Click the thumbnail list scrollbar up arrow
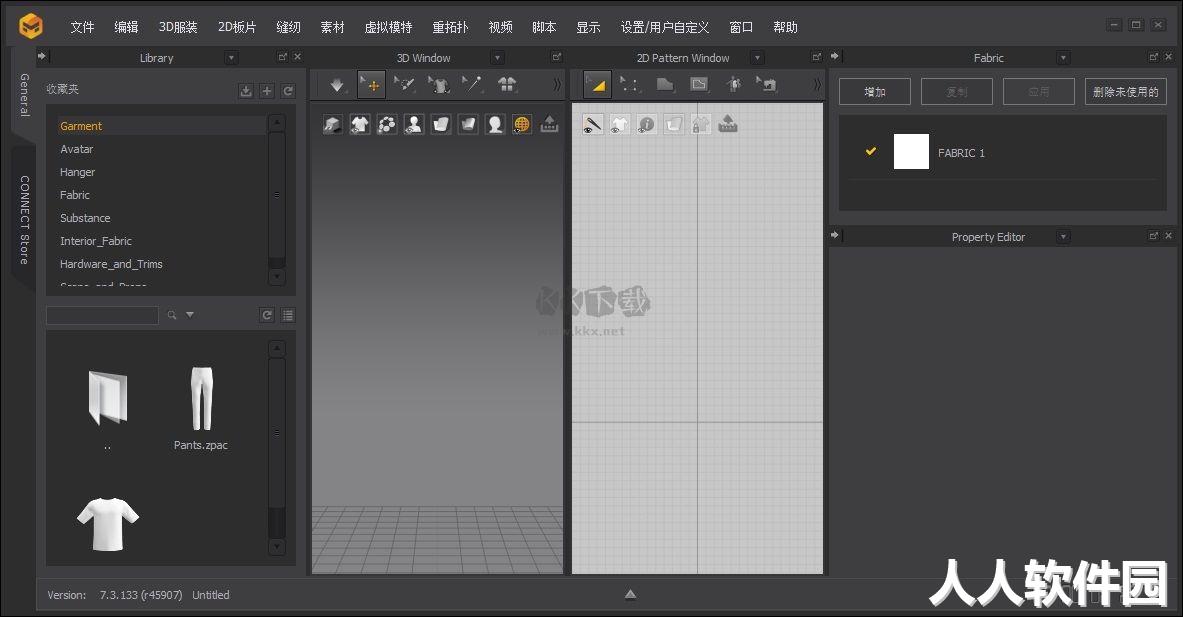 coord(277,348)
